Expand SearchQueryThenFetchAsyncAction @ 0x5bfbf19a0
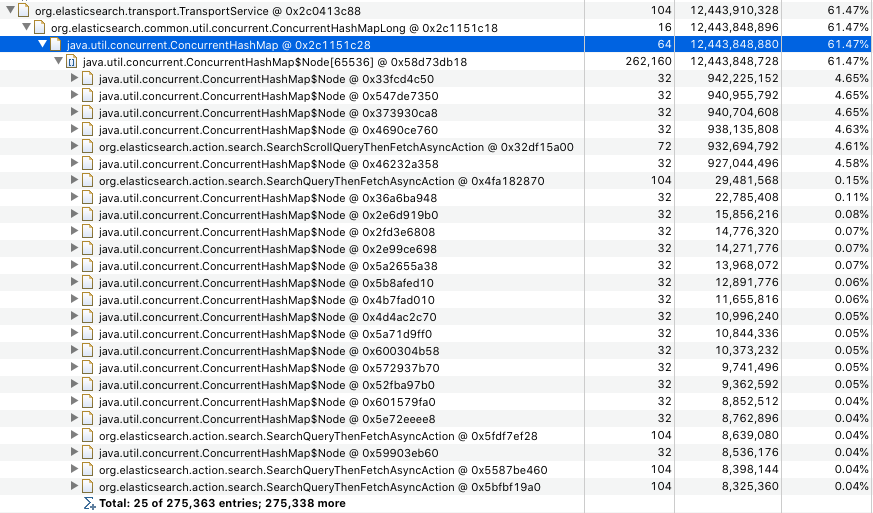 [74, 486]
